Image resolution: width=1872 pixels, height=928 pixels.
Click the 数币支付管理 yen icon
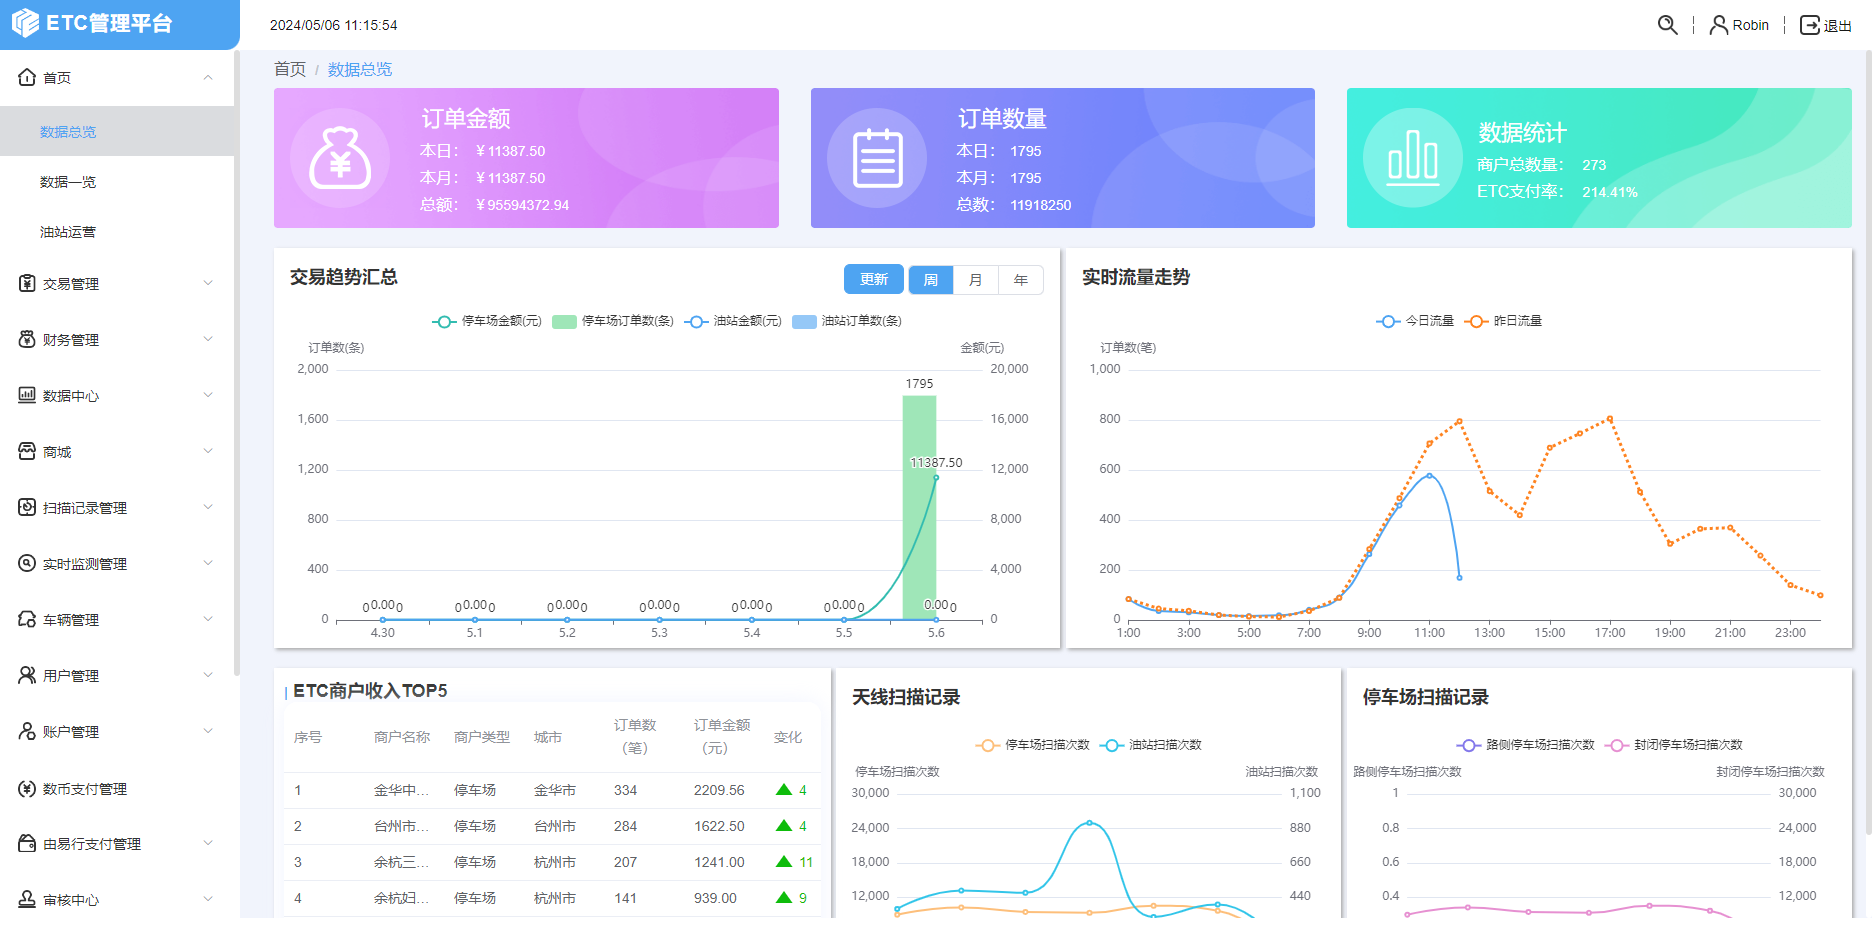click(x=27, y=788)
